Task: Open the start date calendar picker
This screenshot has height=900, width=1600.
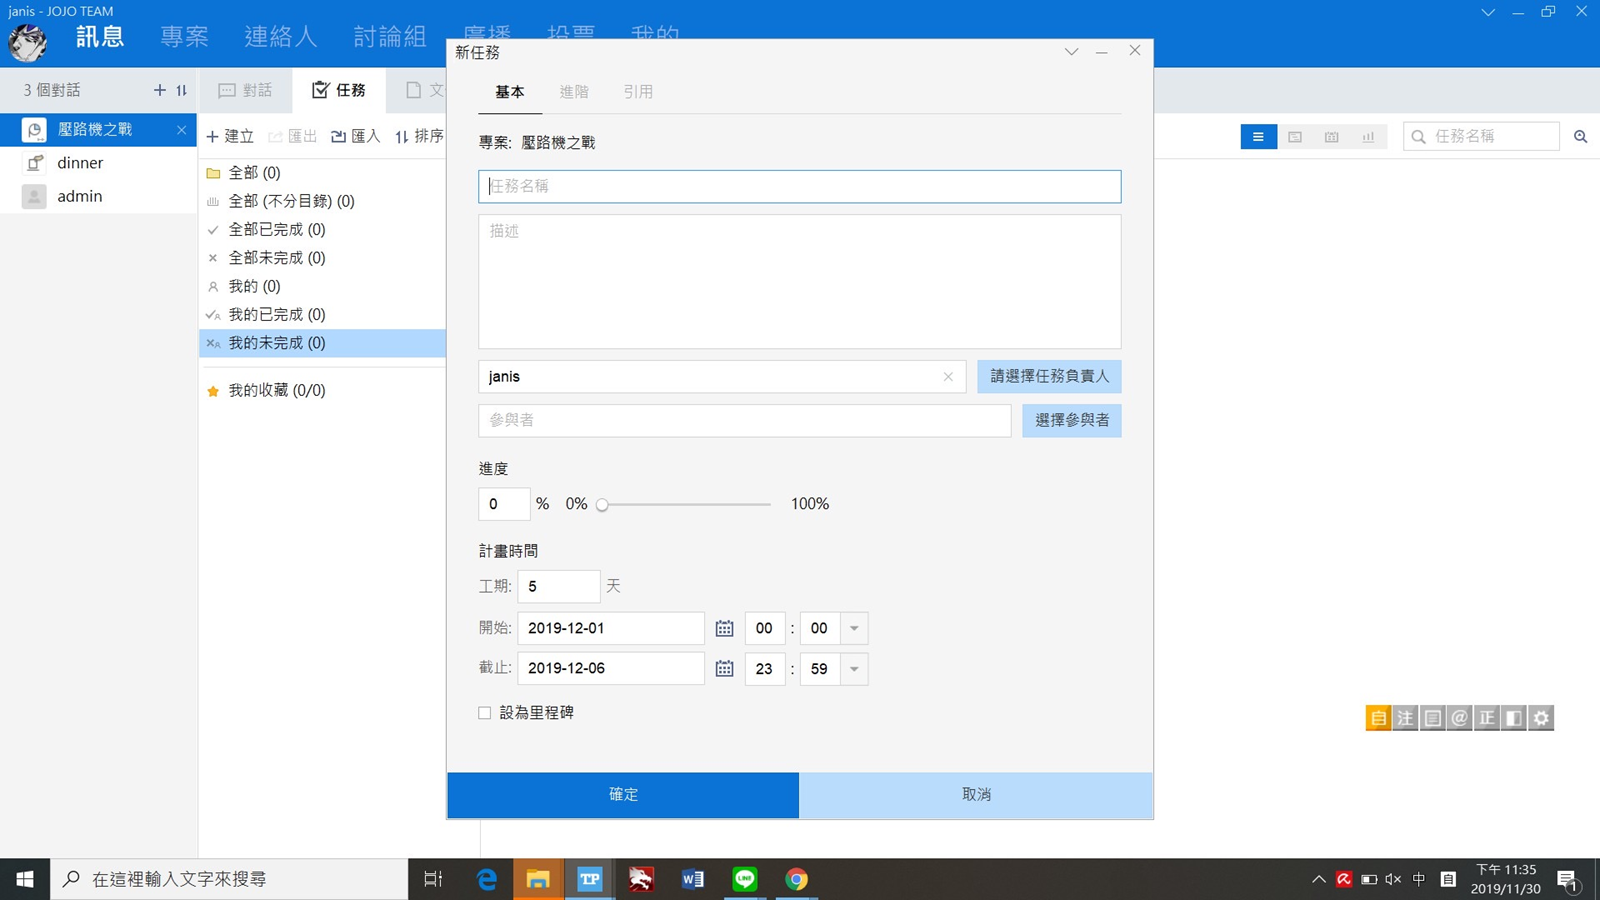Action: tap(724, 628)
